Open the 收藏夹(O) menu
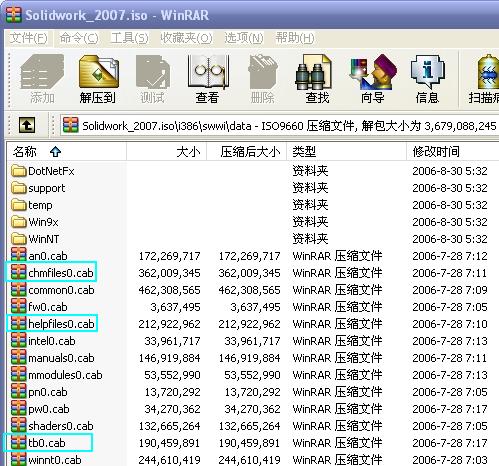This screenshot has width=499, height=466. pos(186,38)
